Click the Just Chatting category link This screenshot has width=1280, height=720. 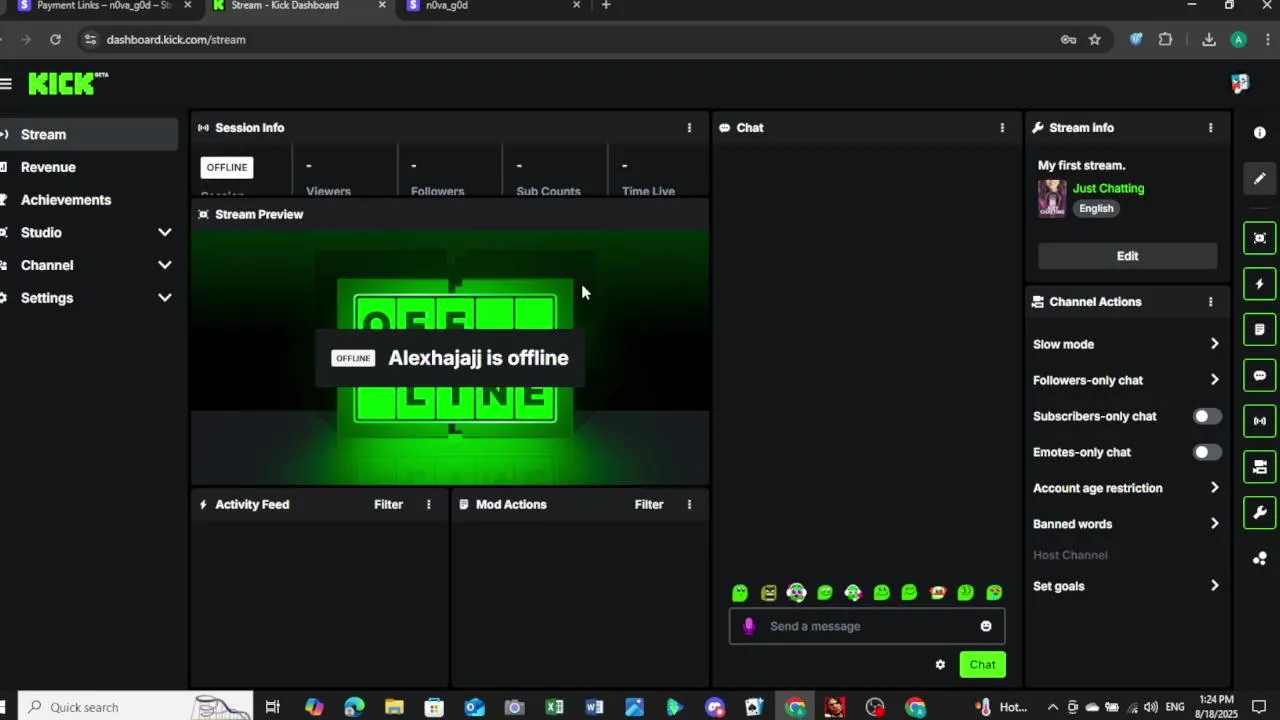[1108, 188]
